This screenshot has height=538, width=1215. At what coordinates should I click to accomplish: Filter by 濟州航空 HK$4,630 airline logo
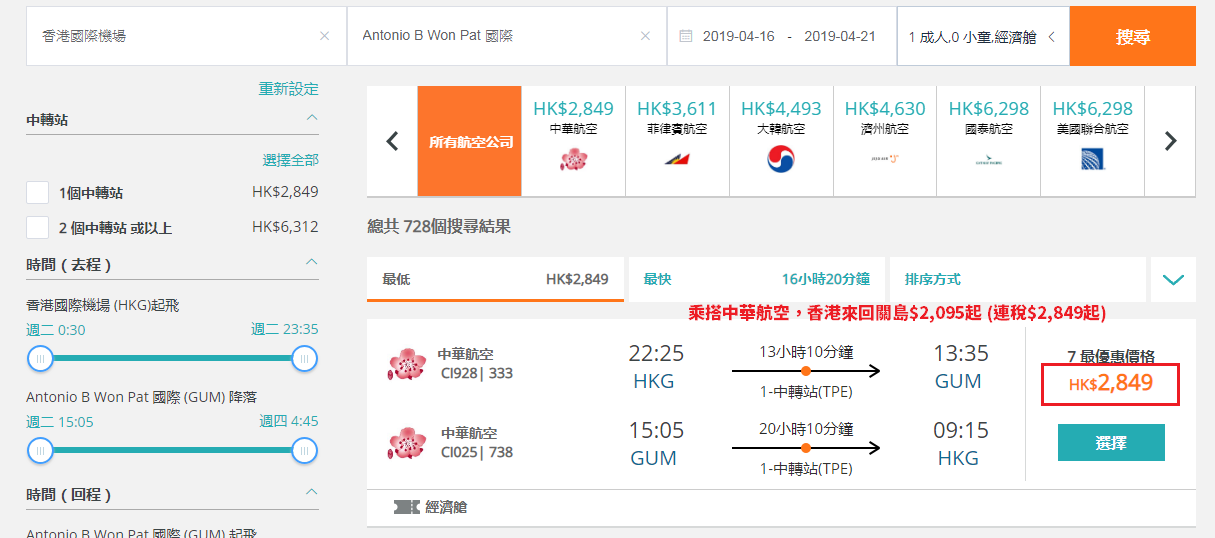tap(885, 158)
